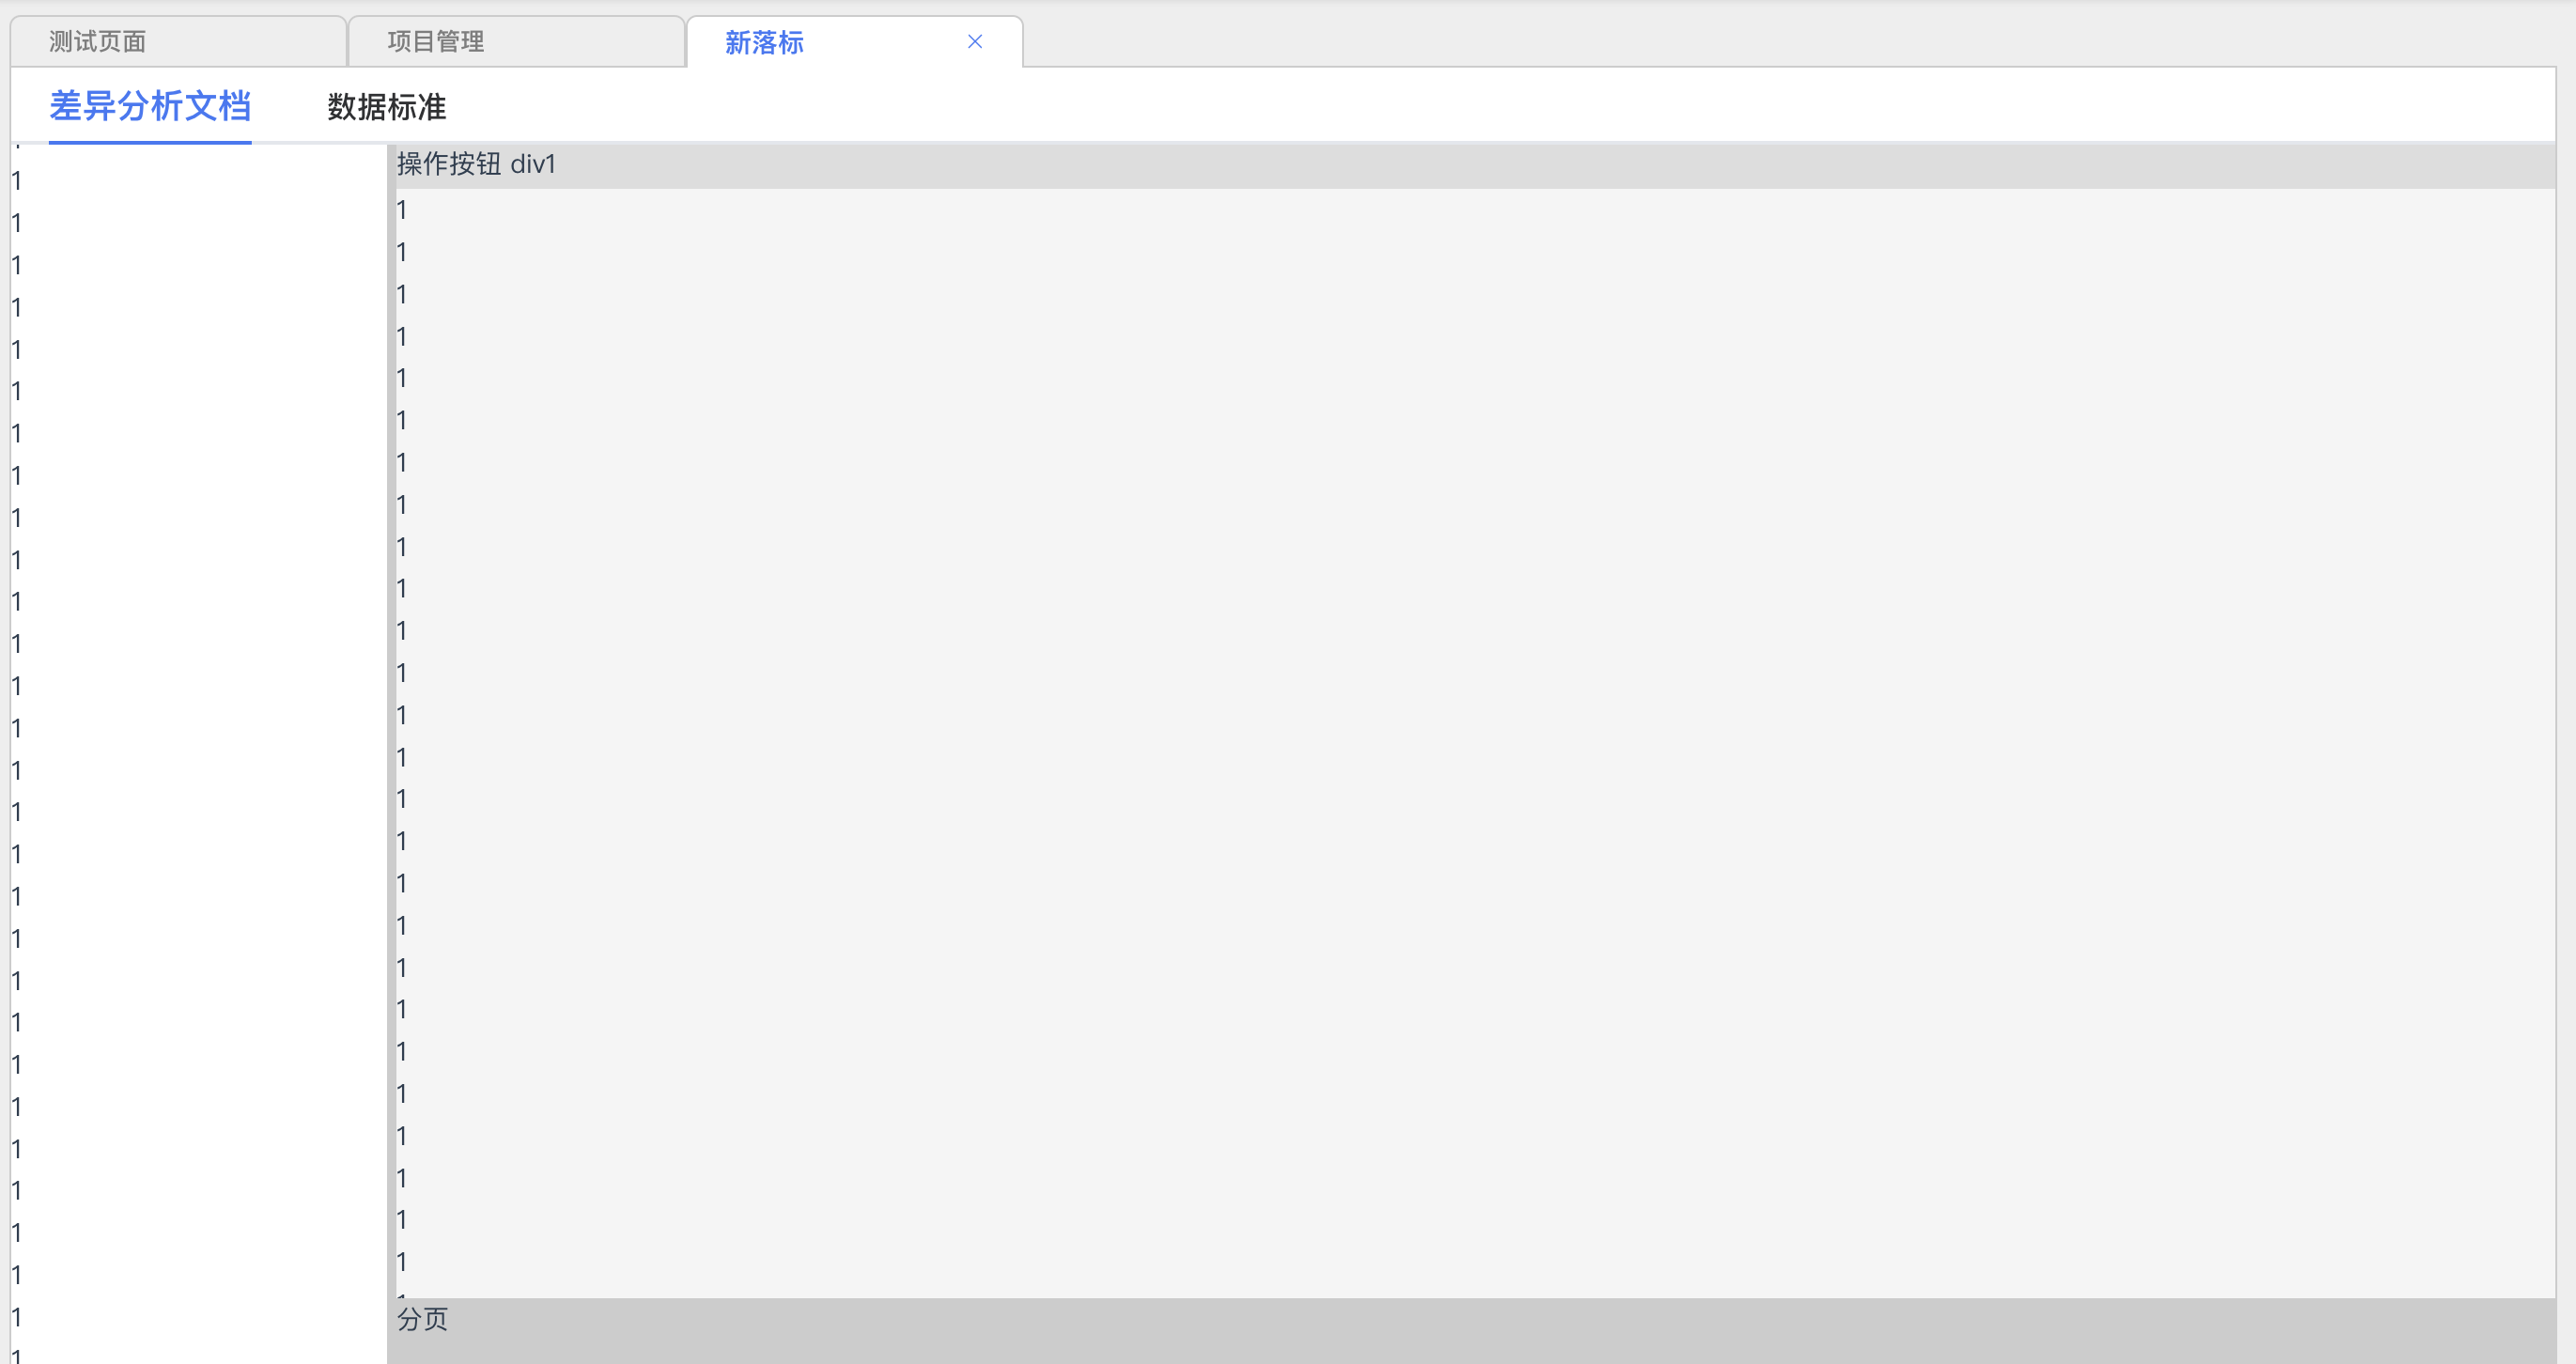The image size is (2576, 1364).
Task: Click the 分页 footer label
Action: coord(422,1319)
